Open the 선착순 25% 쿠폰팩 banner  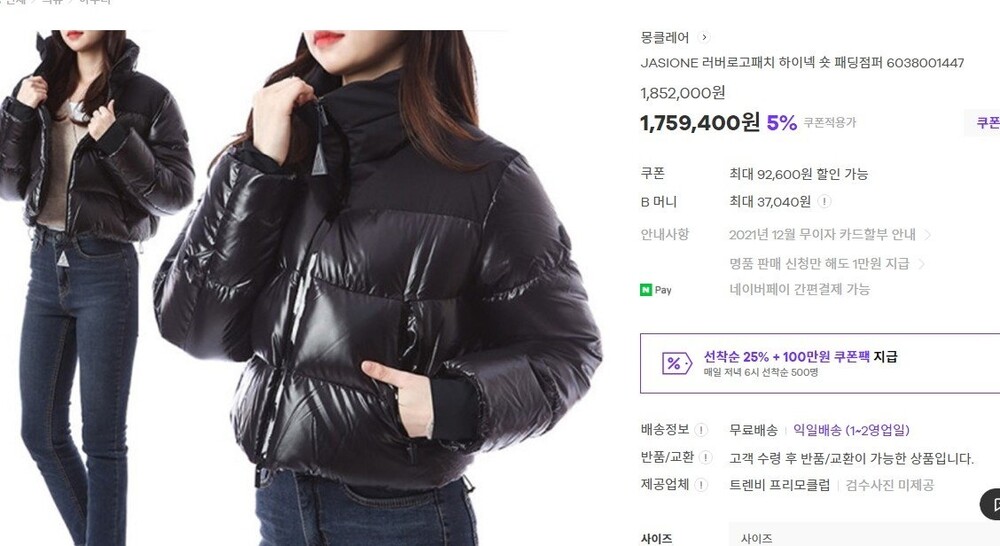coord(820,363)
